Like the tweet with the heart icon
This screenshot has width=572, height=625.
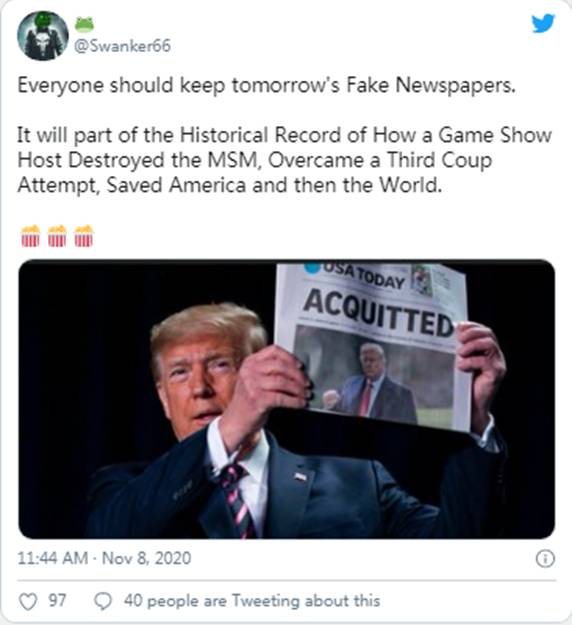point(28,601)
